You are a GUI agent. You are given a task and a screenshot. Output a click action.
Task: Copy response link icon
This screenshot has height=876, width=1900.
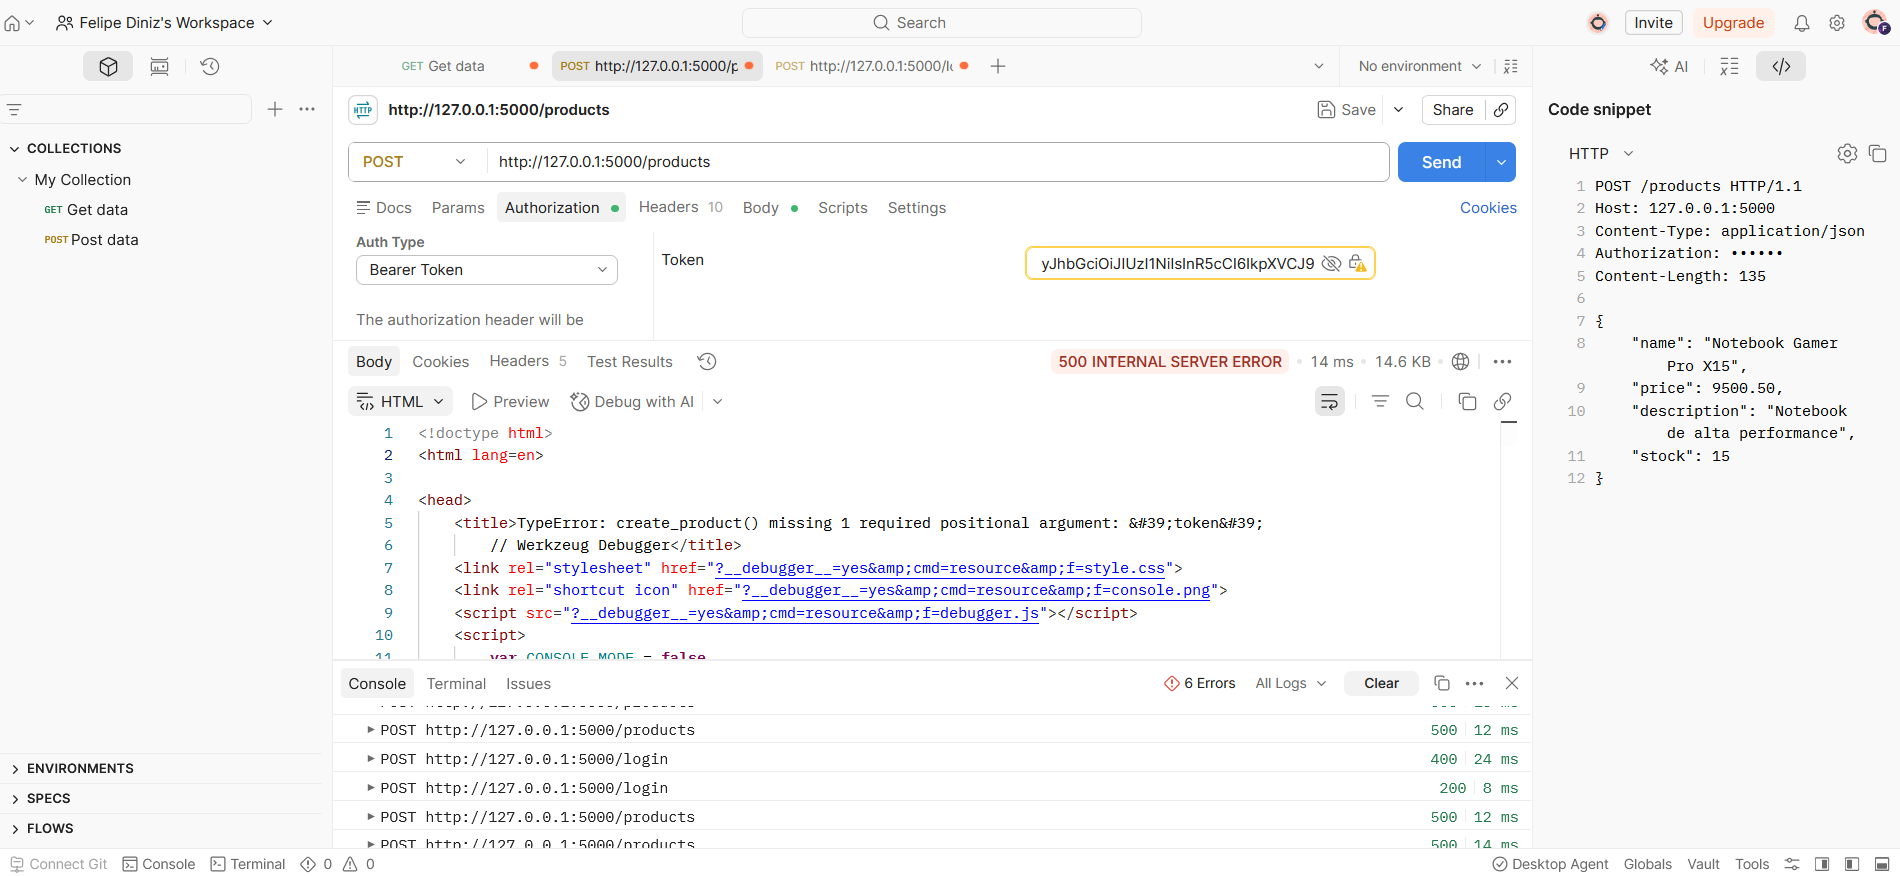coord(1502,401)
